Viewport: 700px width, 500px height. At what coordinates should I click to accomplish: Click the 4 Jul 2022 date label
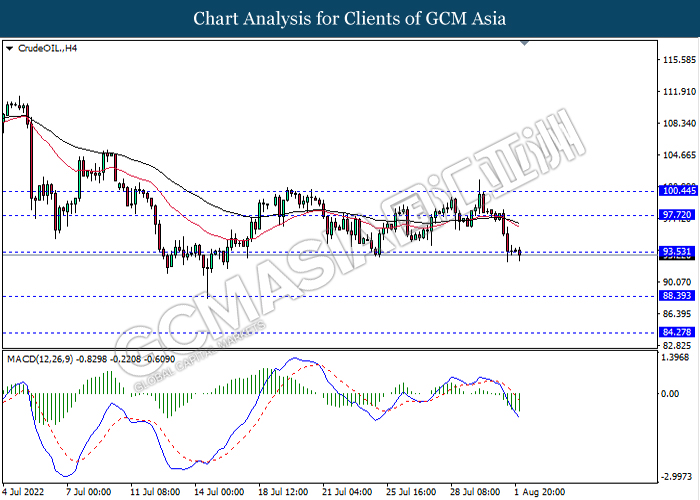(23, 492)
